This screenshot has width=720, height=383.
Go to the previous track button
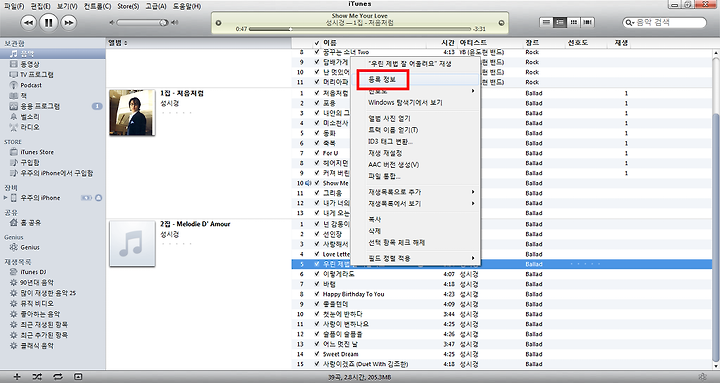tap(28, 23)
